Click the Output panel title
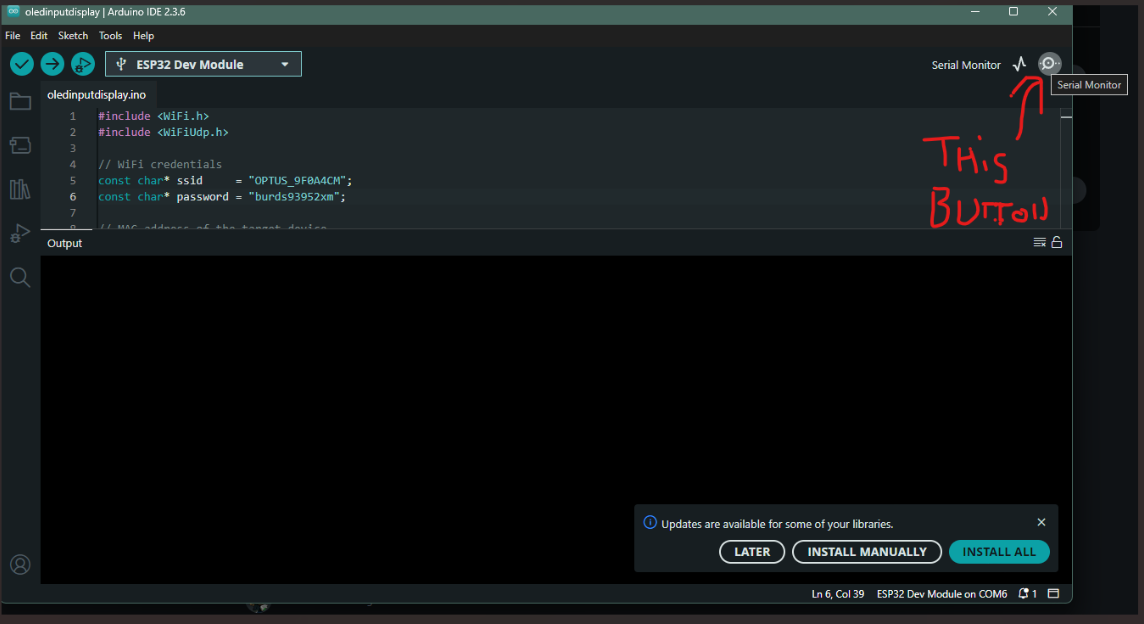The image size is (1144, 624). click(64, 243)
